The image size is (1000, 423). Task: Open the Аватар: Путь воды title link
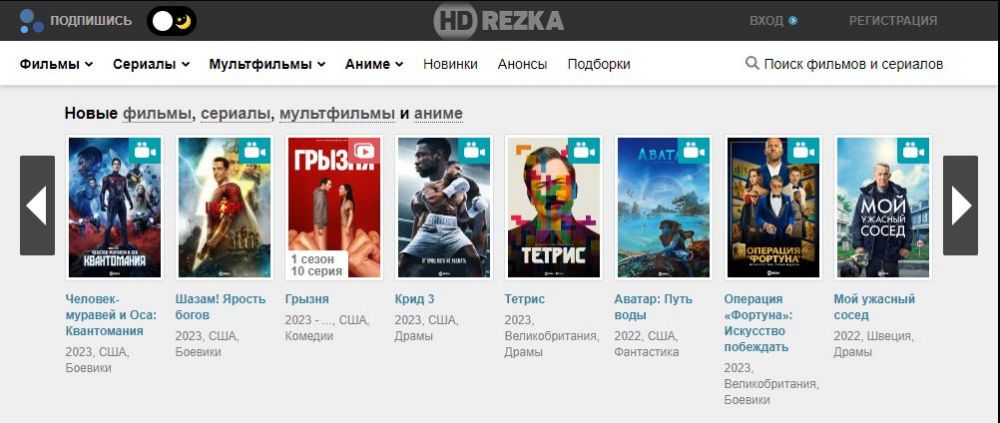[x=653, y=307]
